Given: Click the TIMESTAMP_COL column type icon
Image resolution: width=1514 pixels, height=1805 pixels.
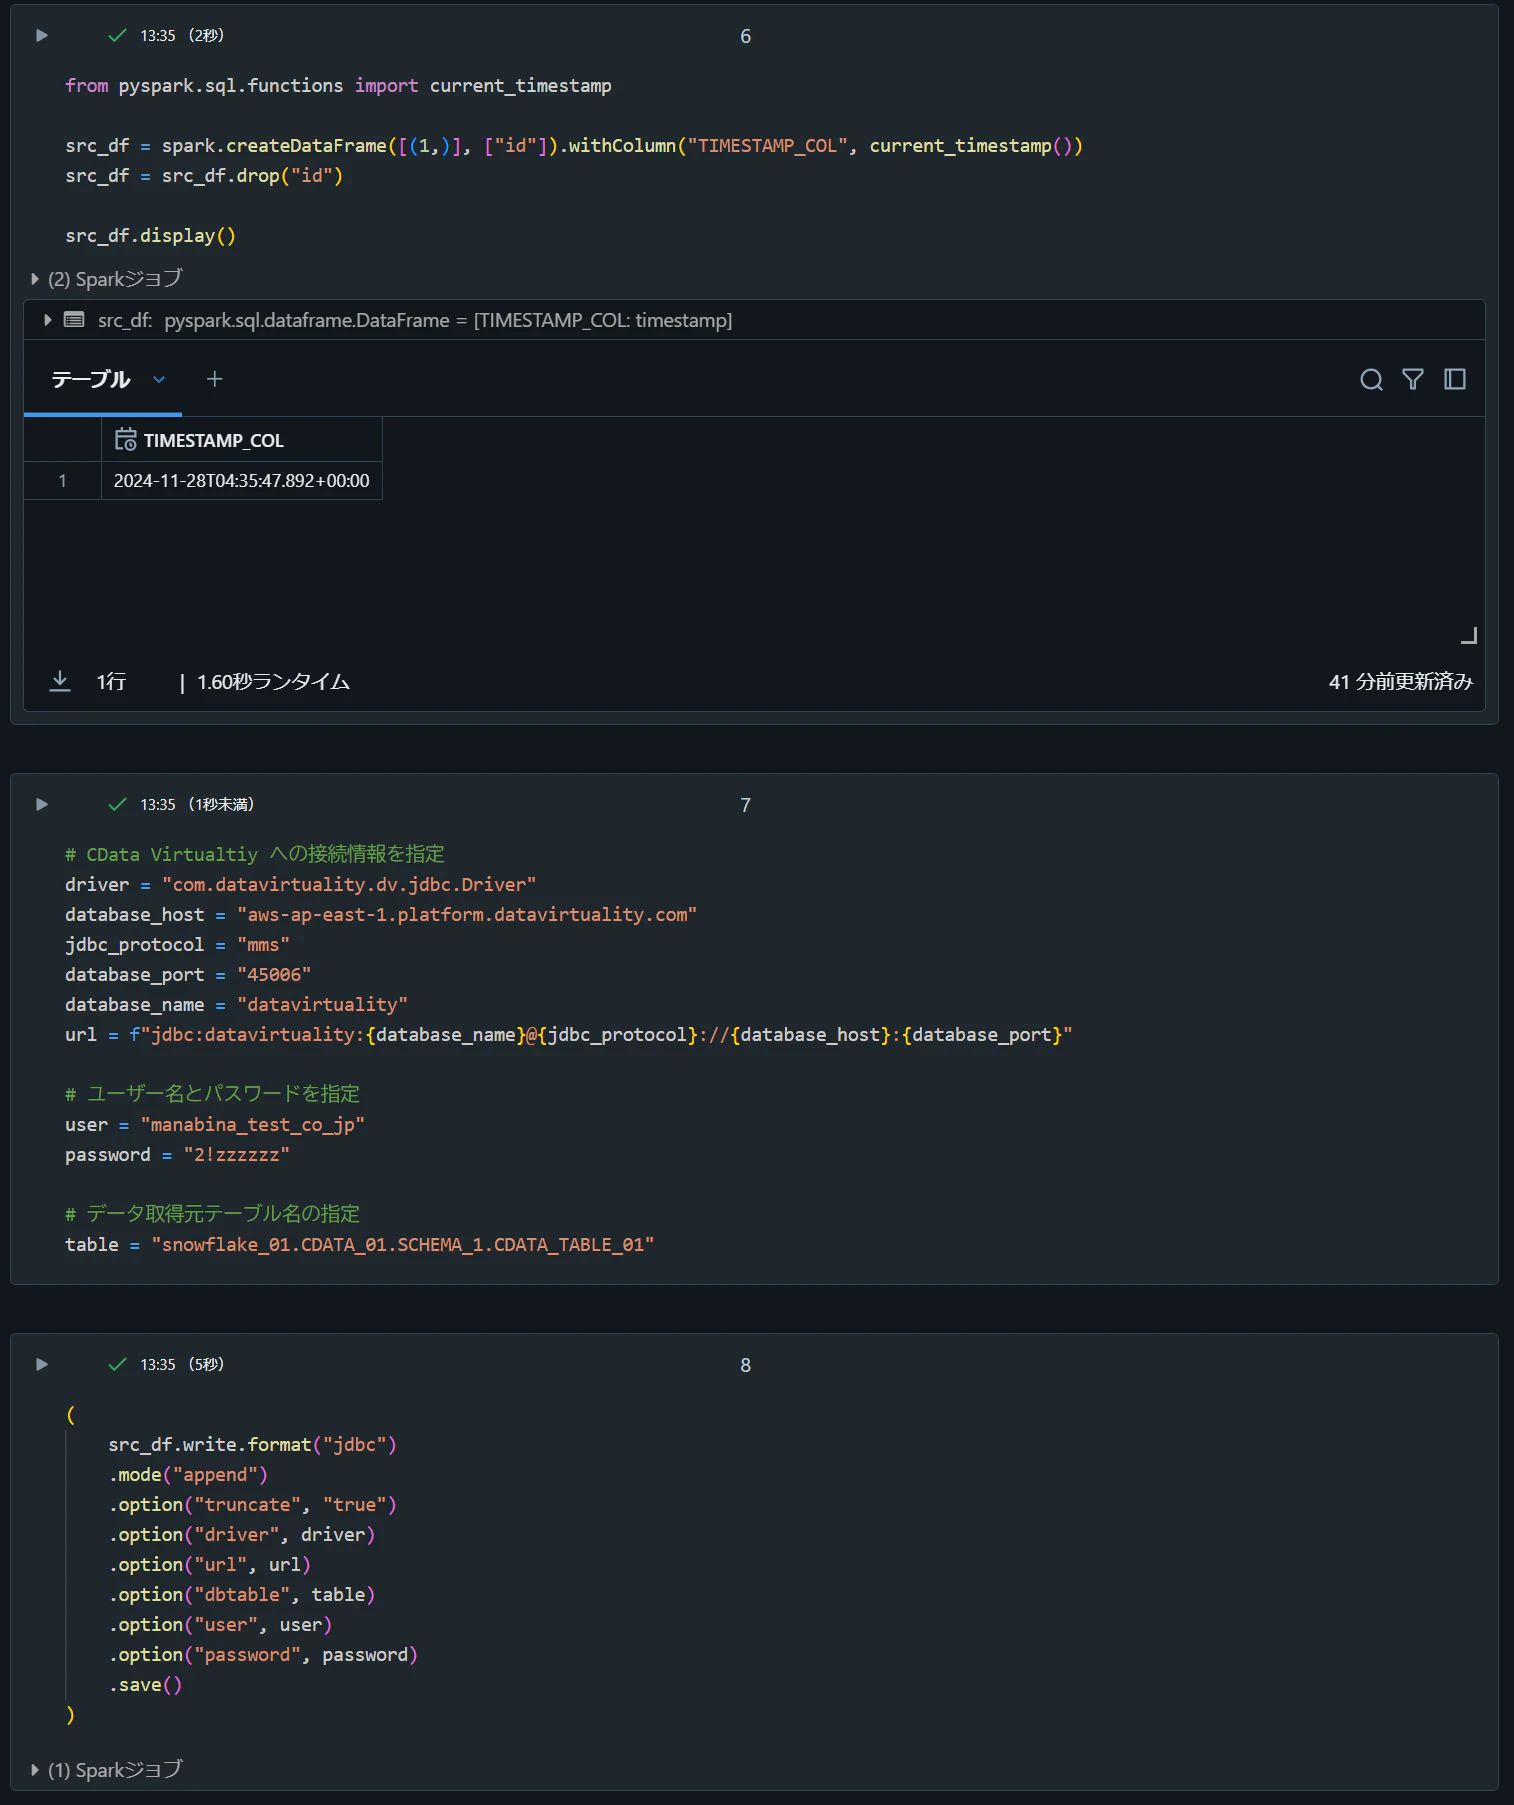Looking at the screenshot, I should coord(125,440).
